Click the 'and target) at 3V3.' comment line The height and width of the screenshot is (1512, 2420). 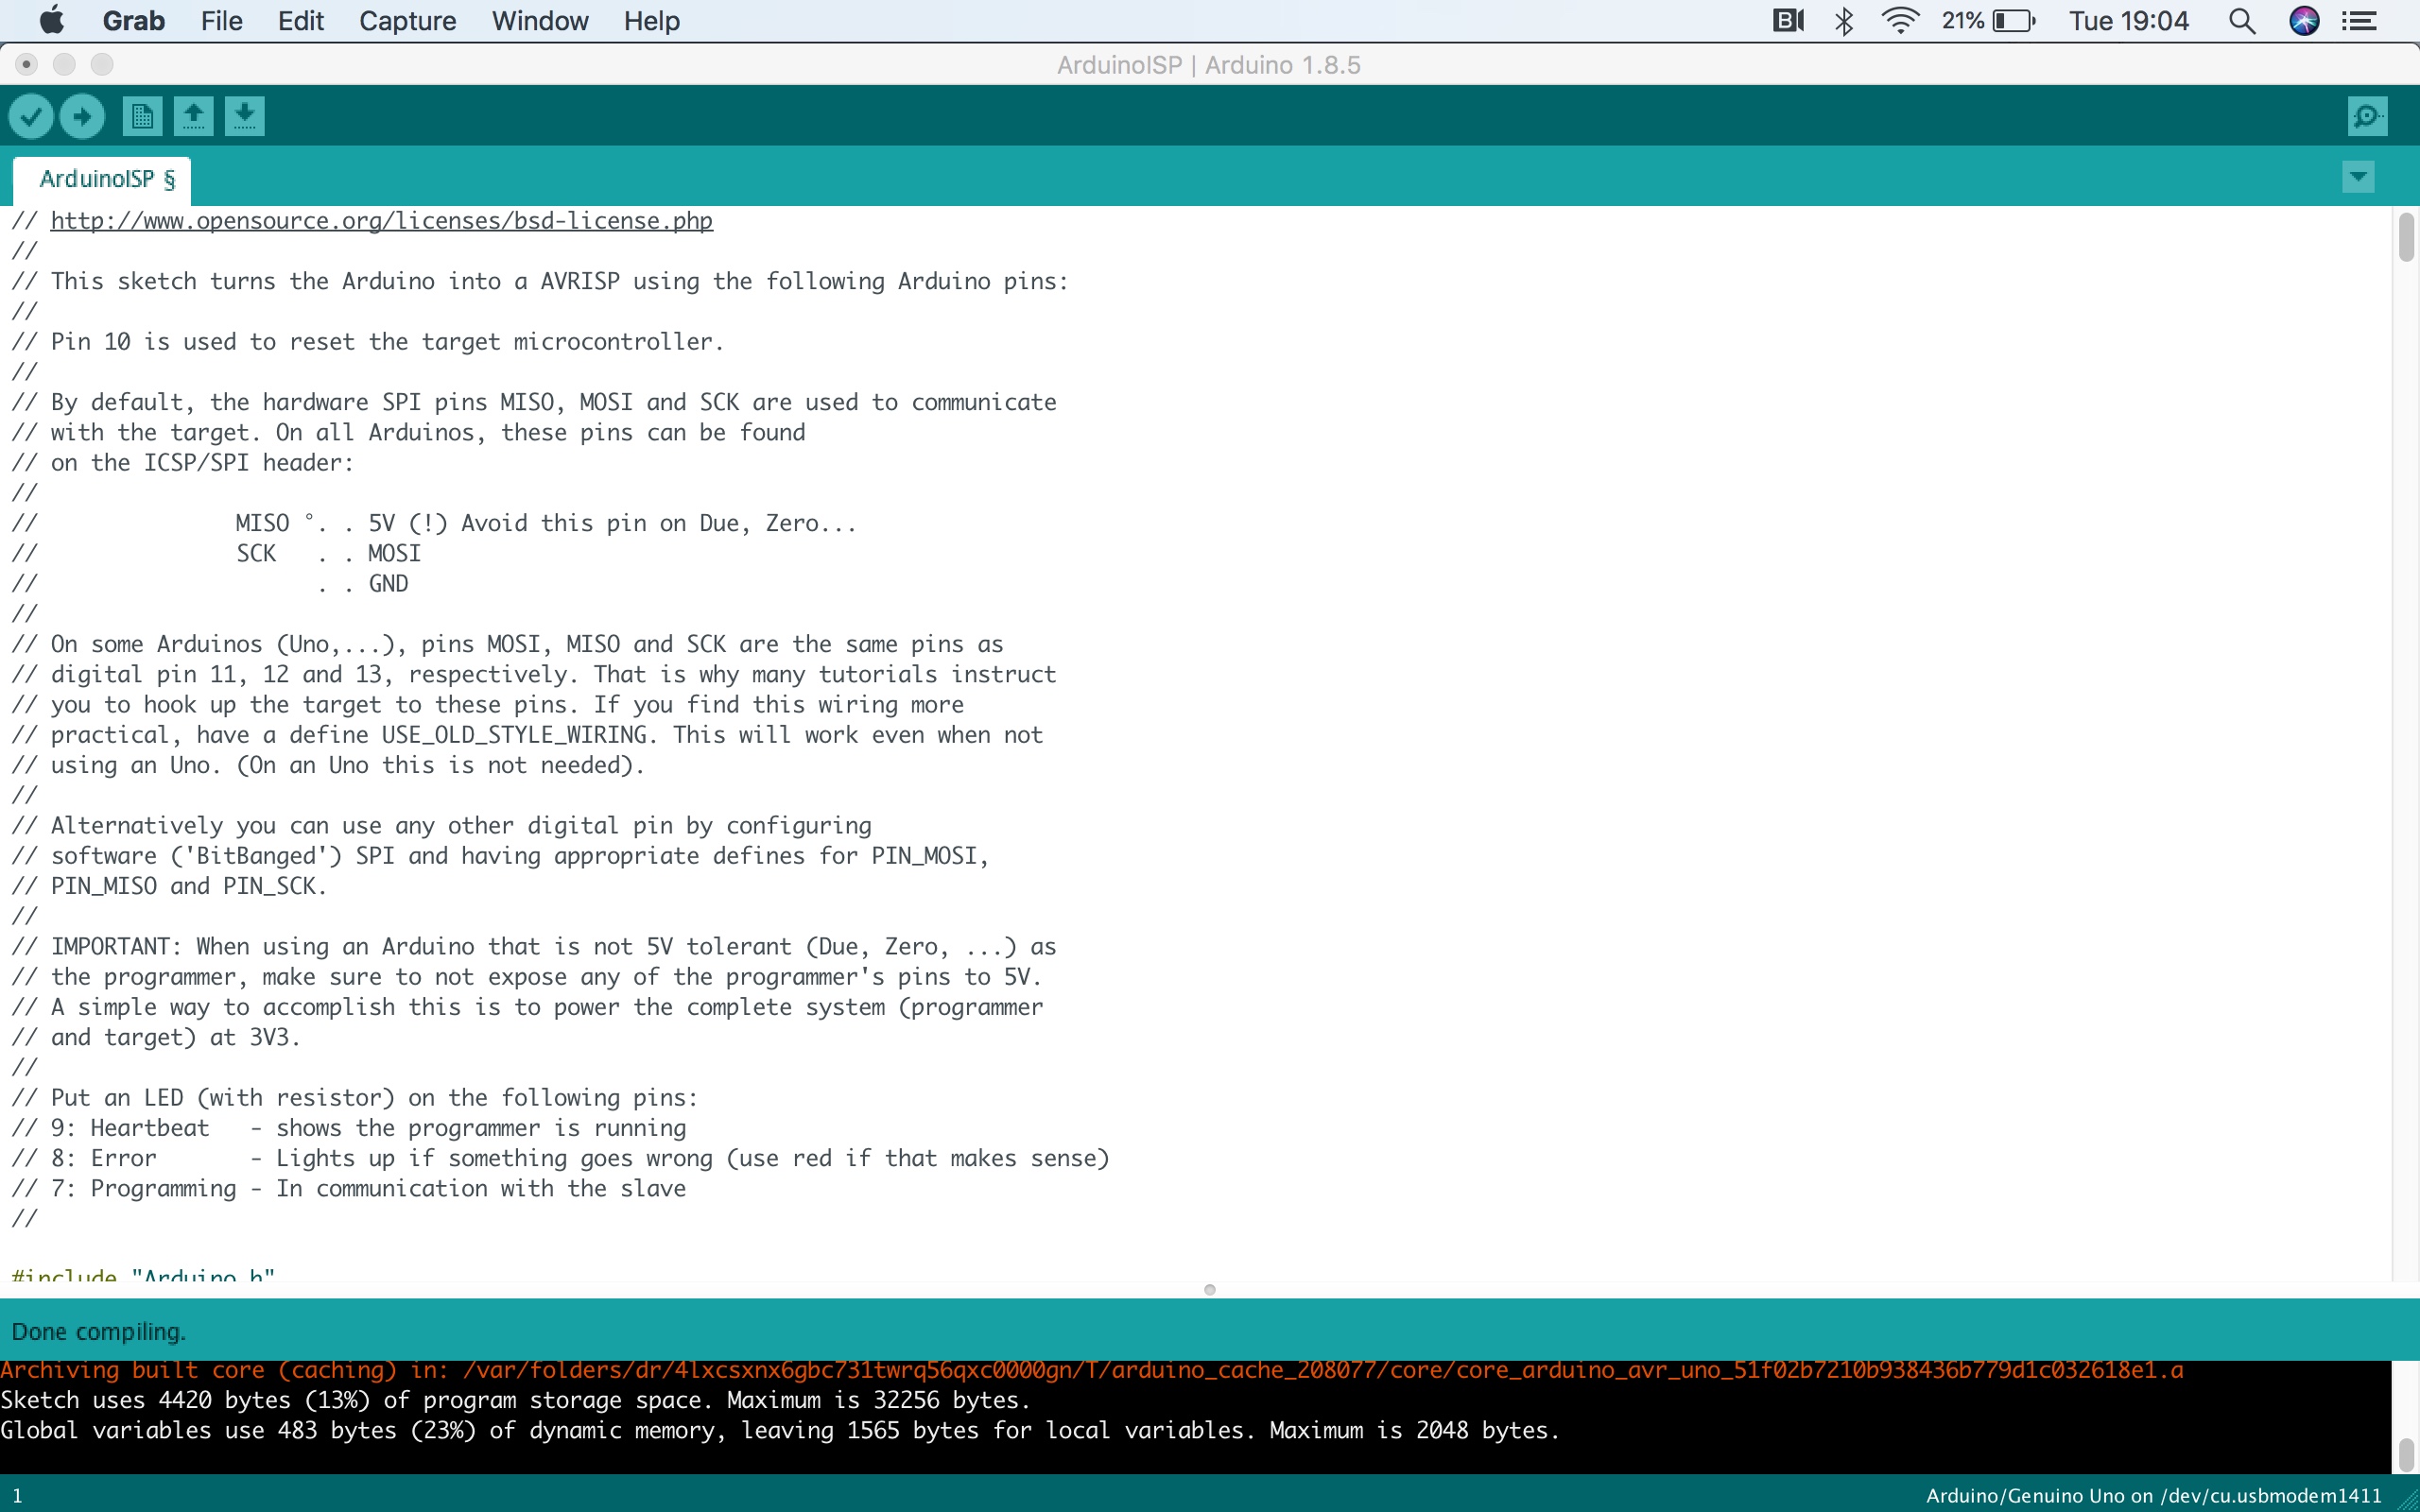tap(156, 1037)
